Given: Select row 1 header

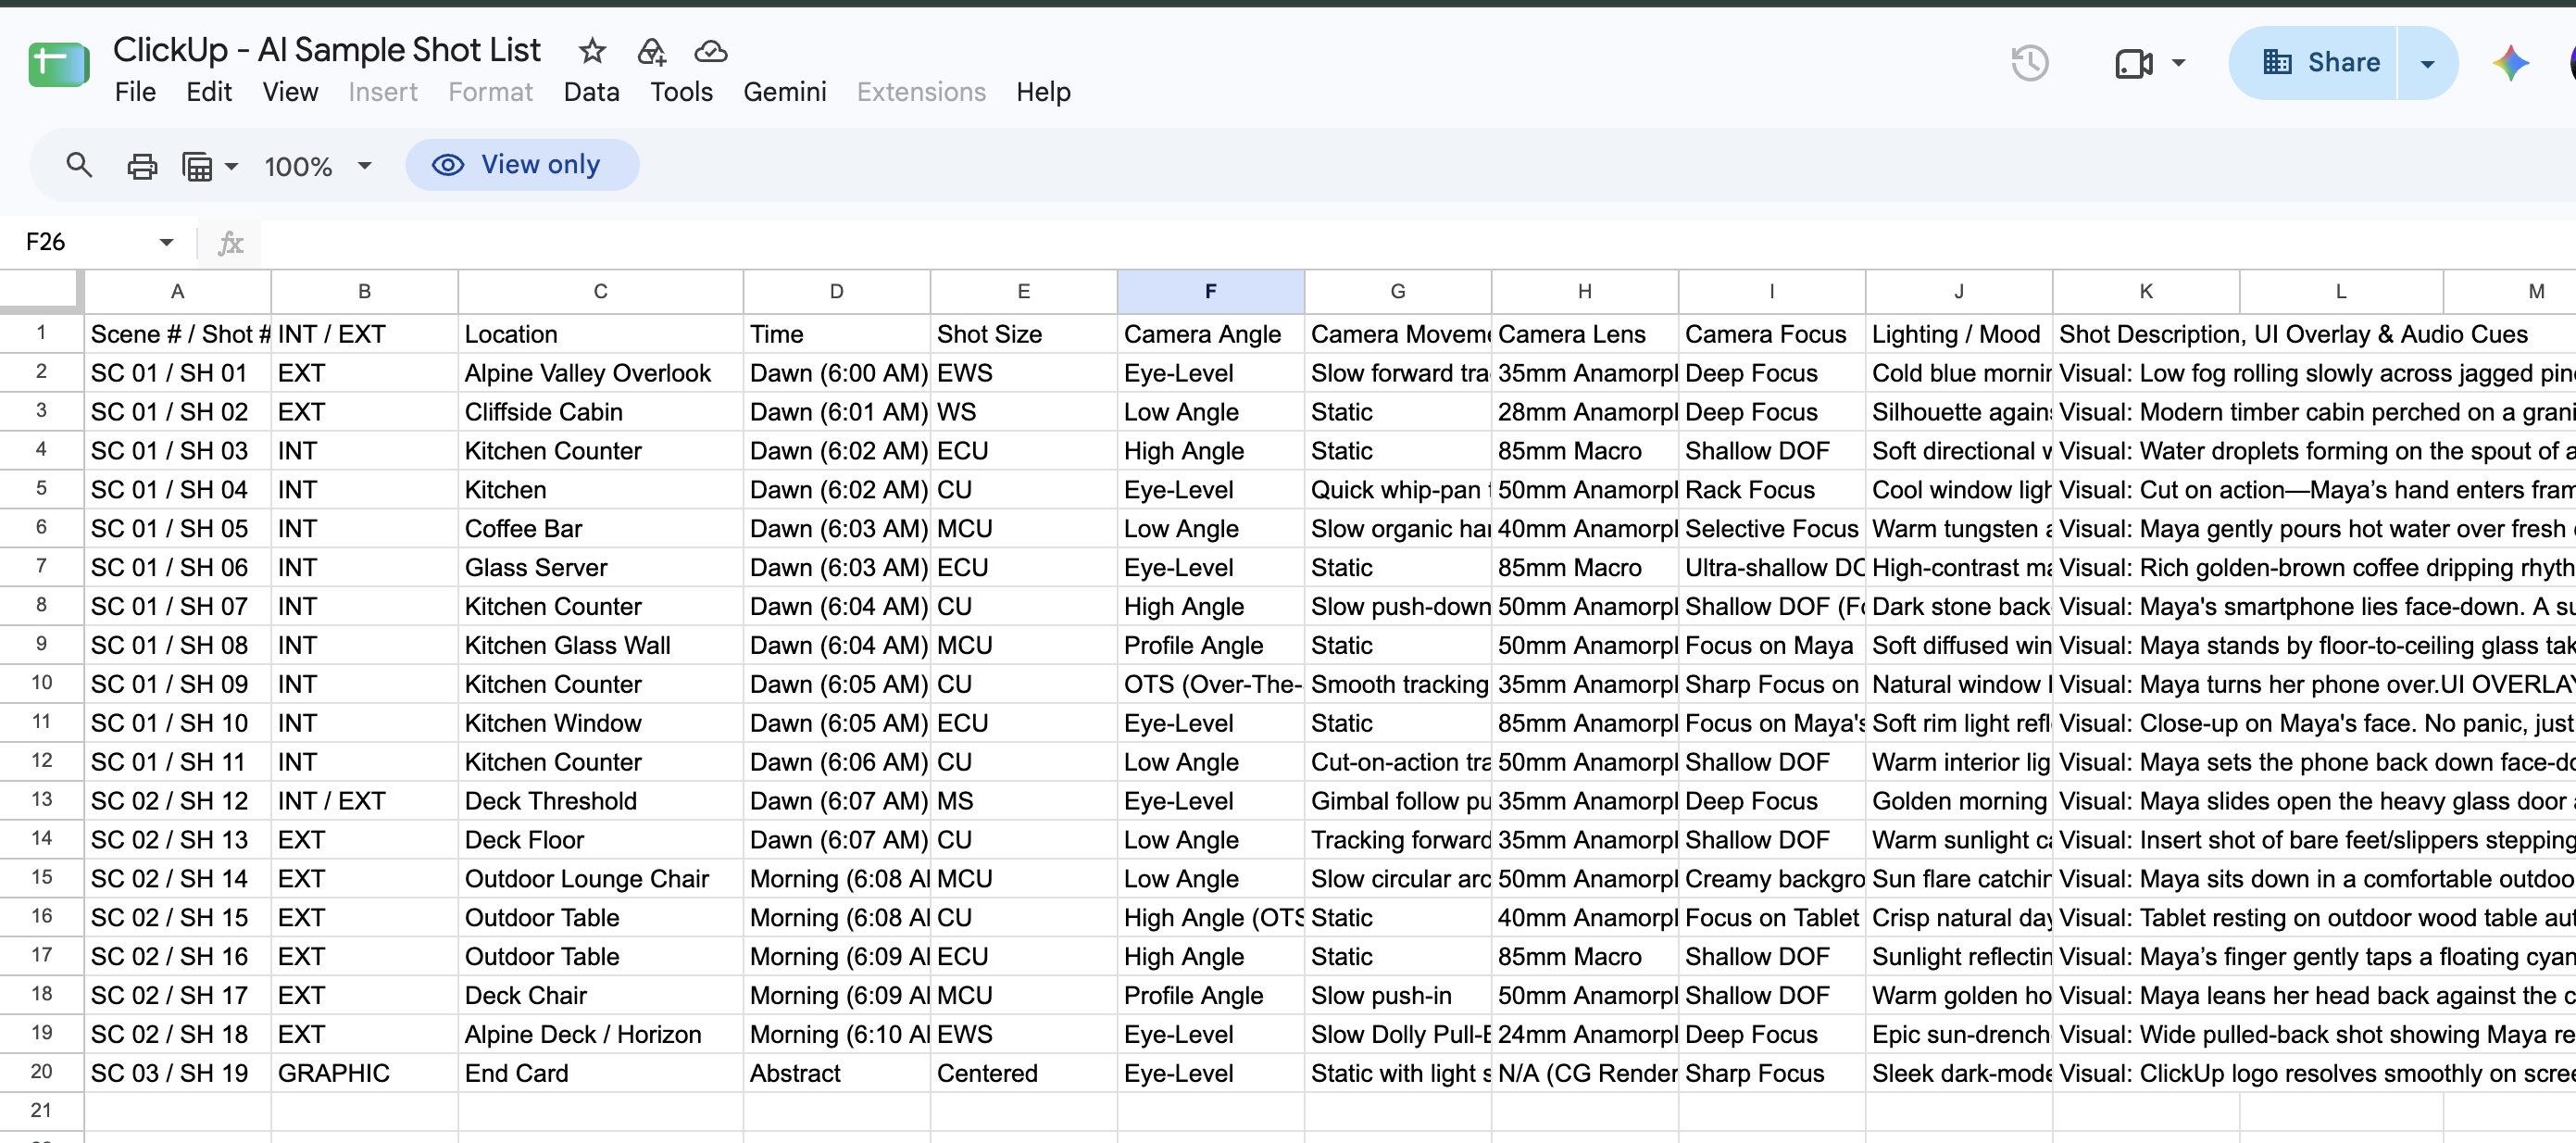Looking at the screenshot, I should pyautogui.click(x=41, y=333).
